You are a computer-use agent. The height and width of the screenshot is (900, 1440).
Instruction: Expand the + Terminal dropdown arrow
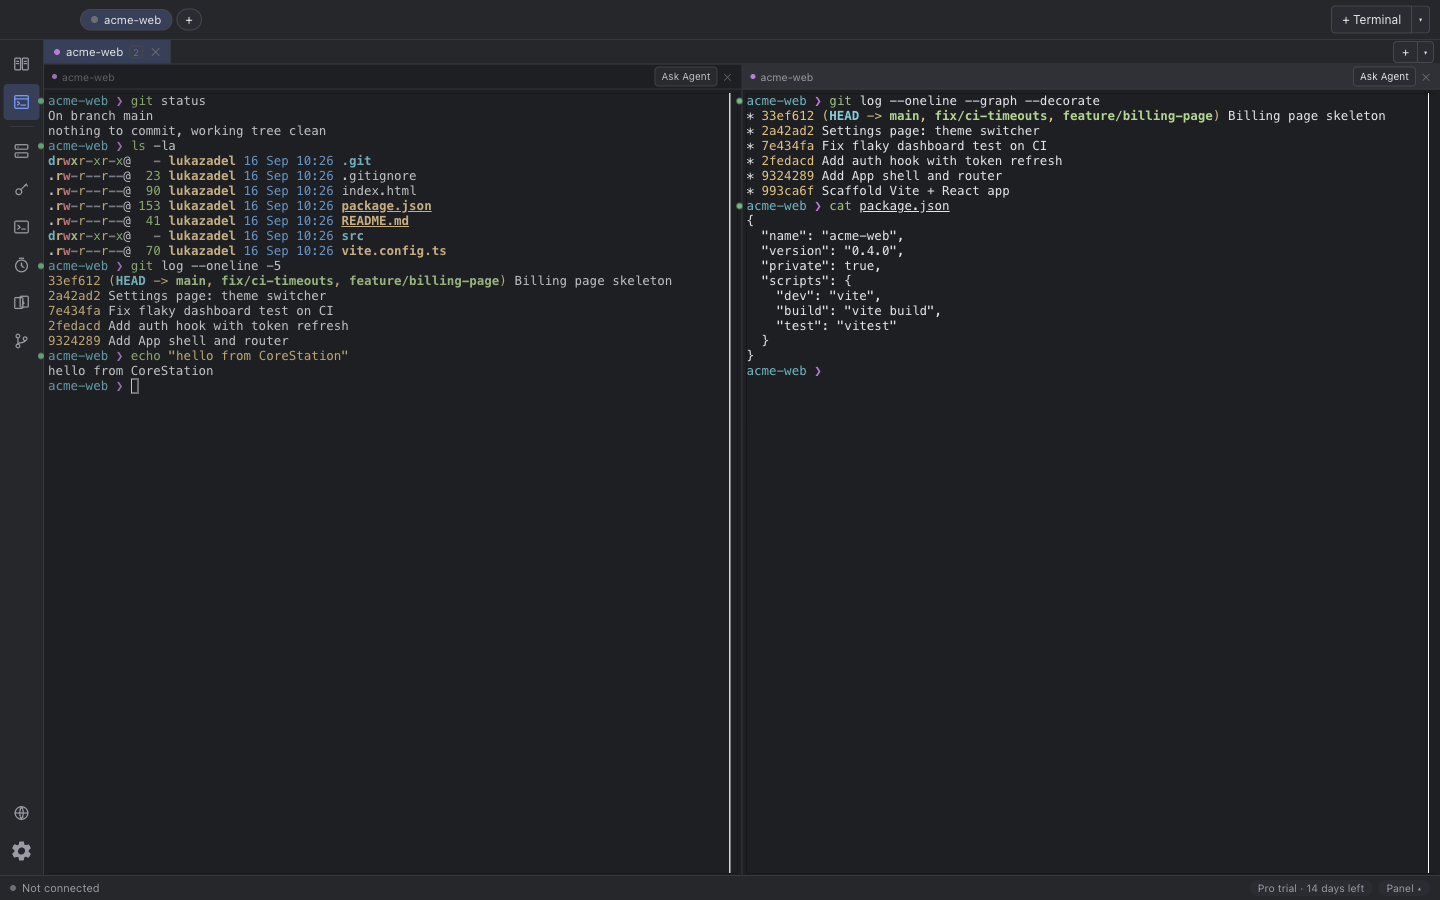[1420, 20]
